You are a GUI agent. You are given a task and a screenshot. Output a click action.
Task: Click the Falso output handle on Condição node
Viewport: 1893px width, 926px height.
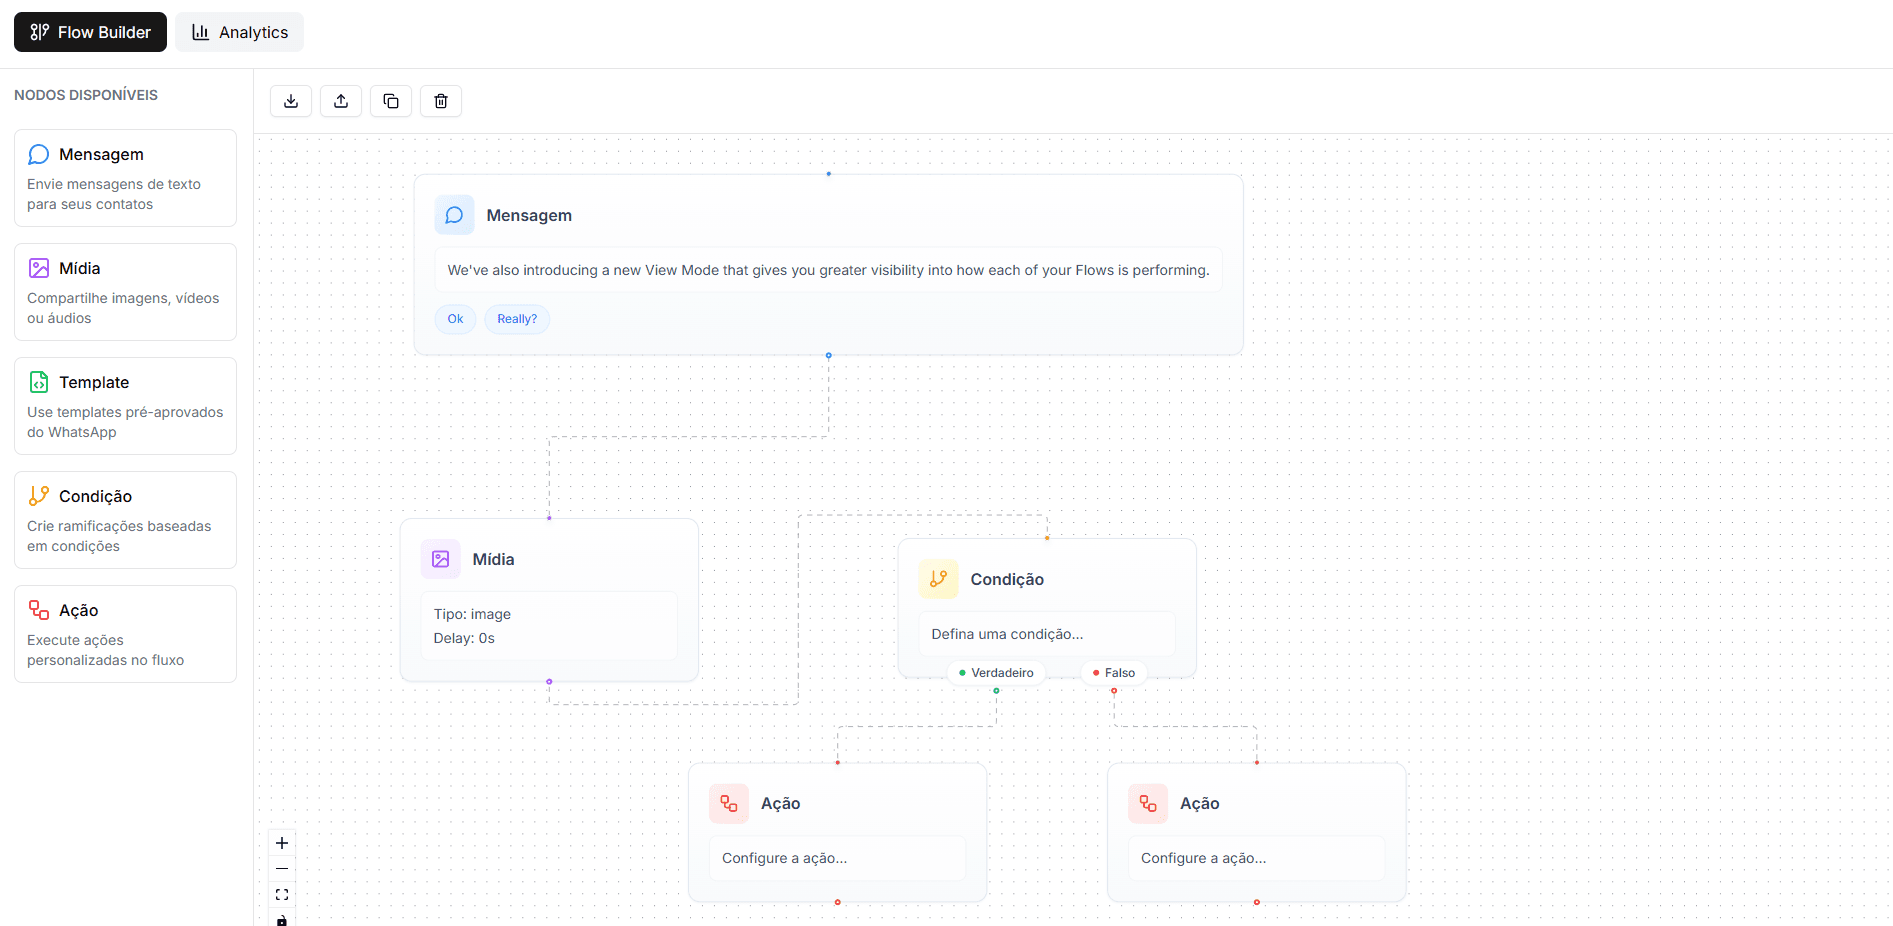tap(1114, 689)
